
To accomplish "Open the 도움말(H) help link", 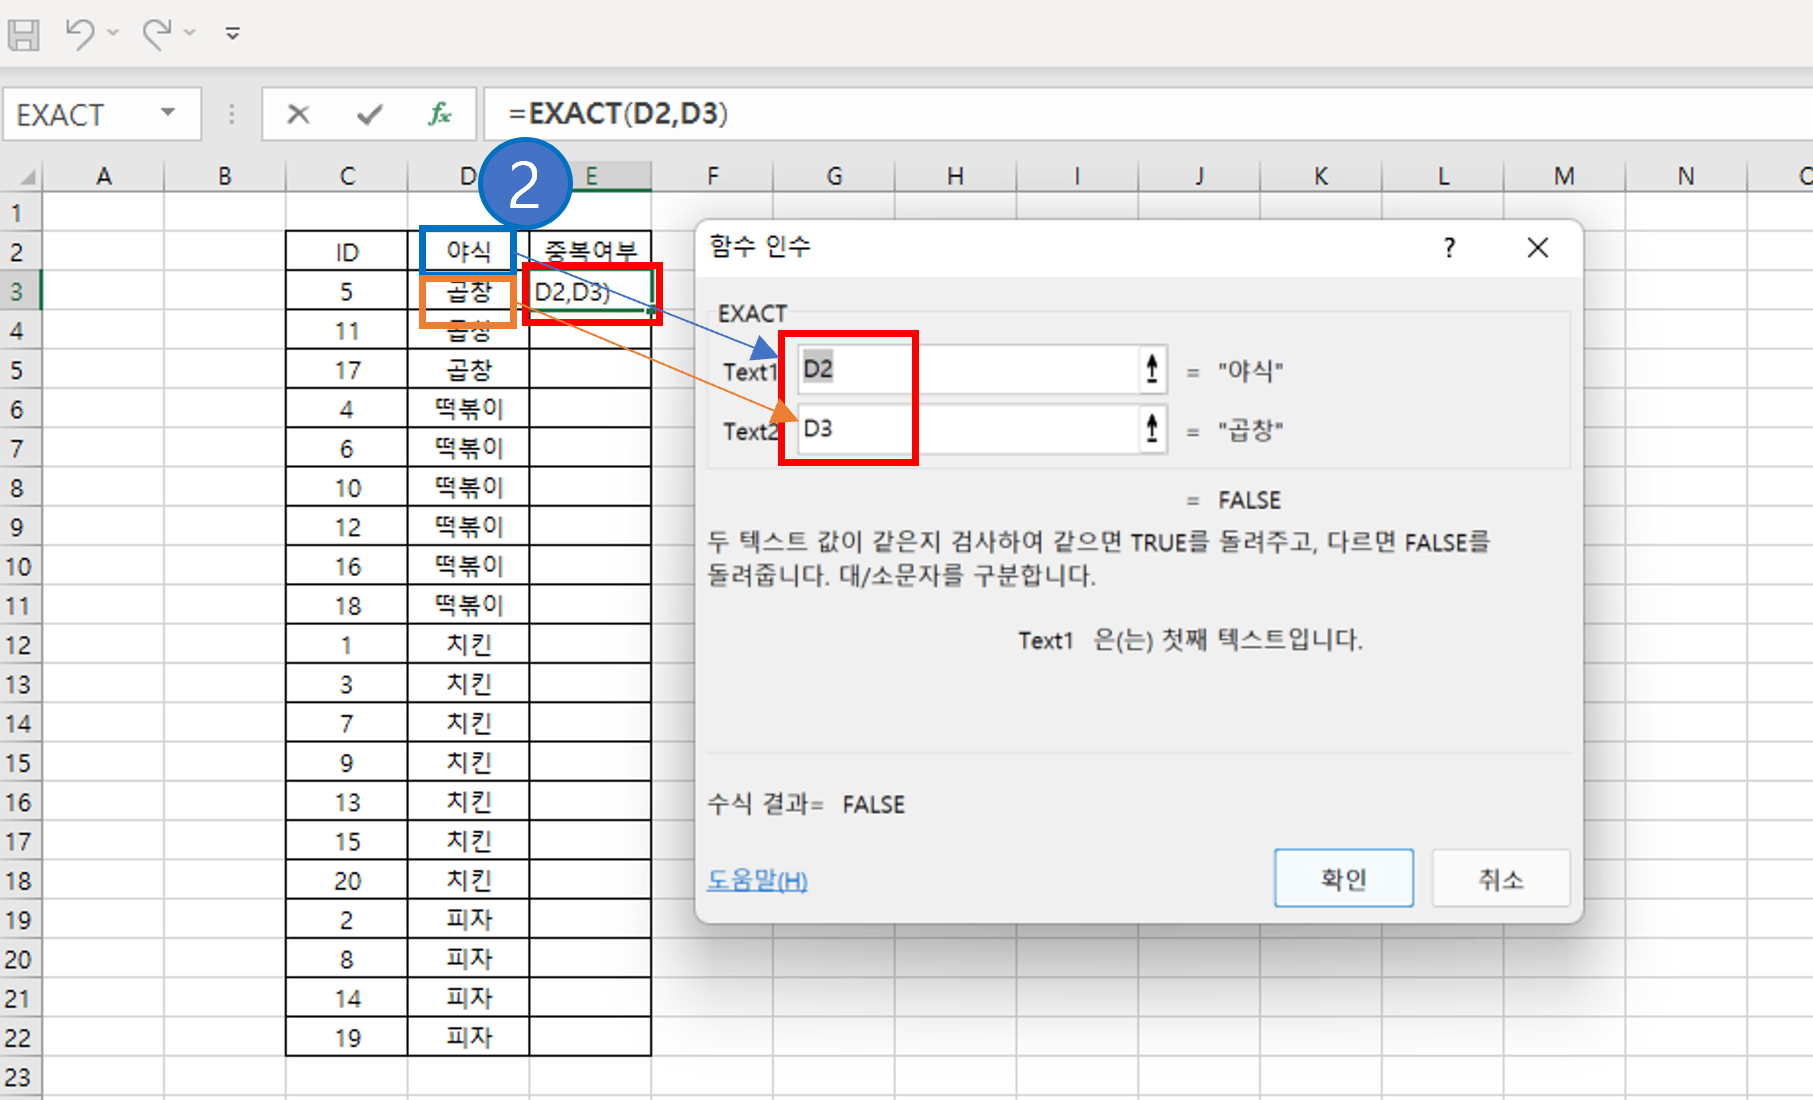I will click(x=757, y=880).
